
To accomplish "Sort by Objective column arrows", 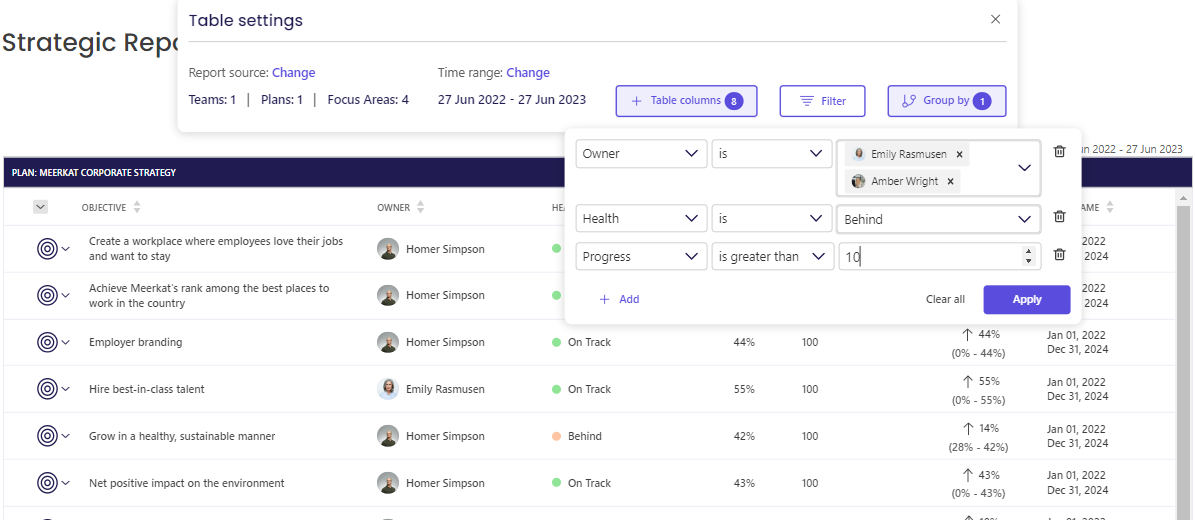I will click(x=137, y=207).
